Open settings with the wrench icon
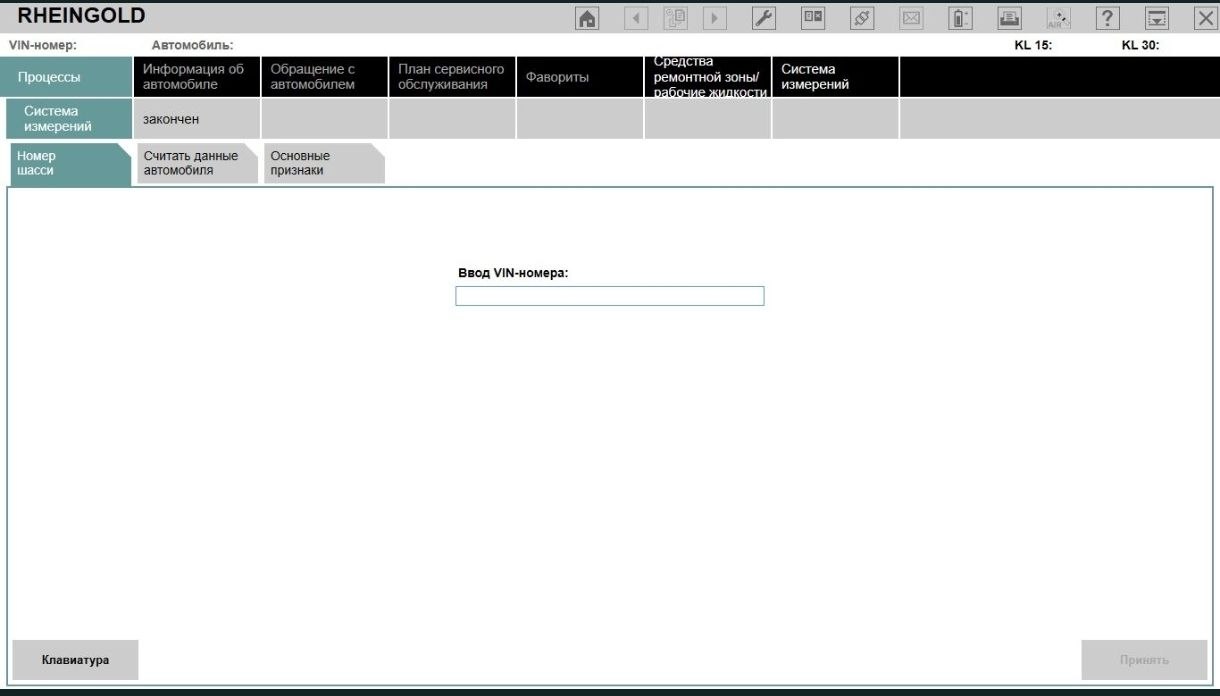This screenshot has width=1220, height=696. pyautogui.click(x=764, y=18)
